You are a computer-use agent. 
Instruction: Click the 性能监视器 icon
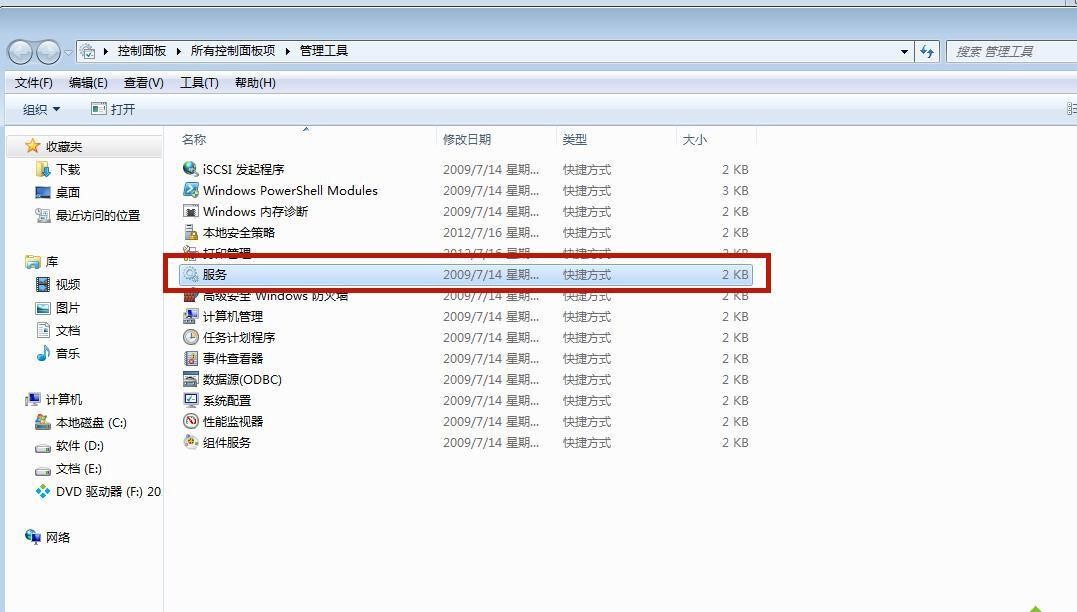(191, 421)
